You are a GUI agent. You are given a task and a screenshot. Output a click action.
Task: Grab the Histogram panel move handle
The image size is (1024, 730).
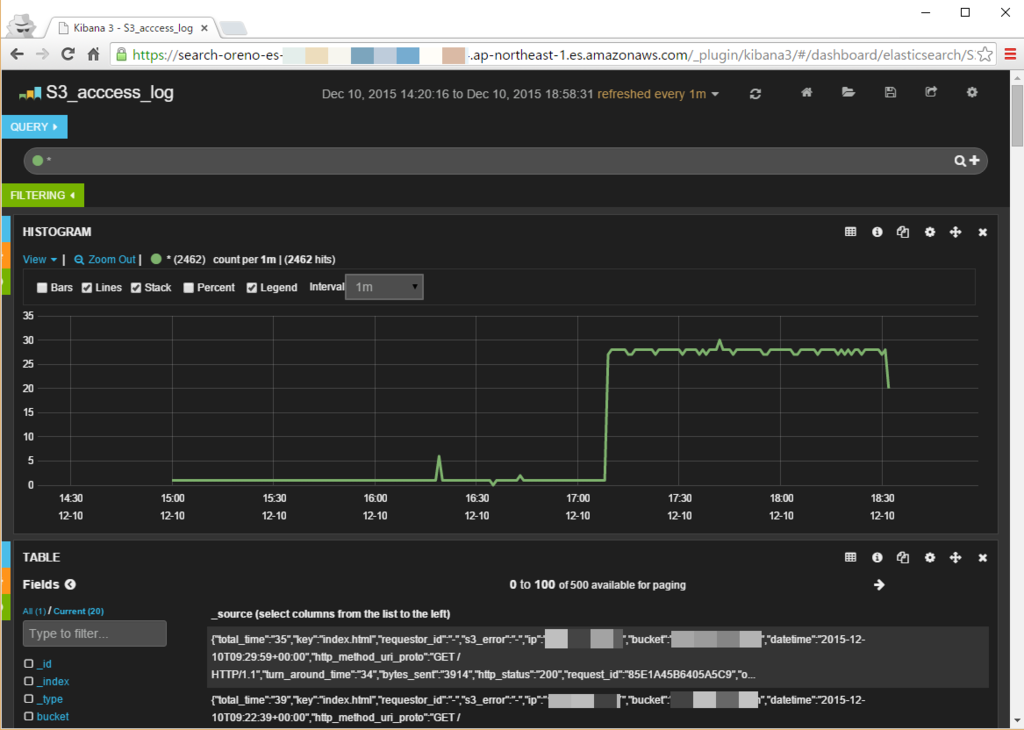[x=955, y=232]
